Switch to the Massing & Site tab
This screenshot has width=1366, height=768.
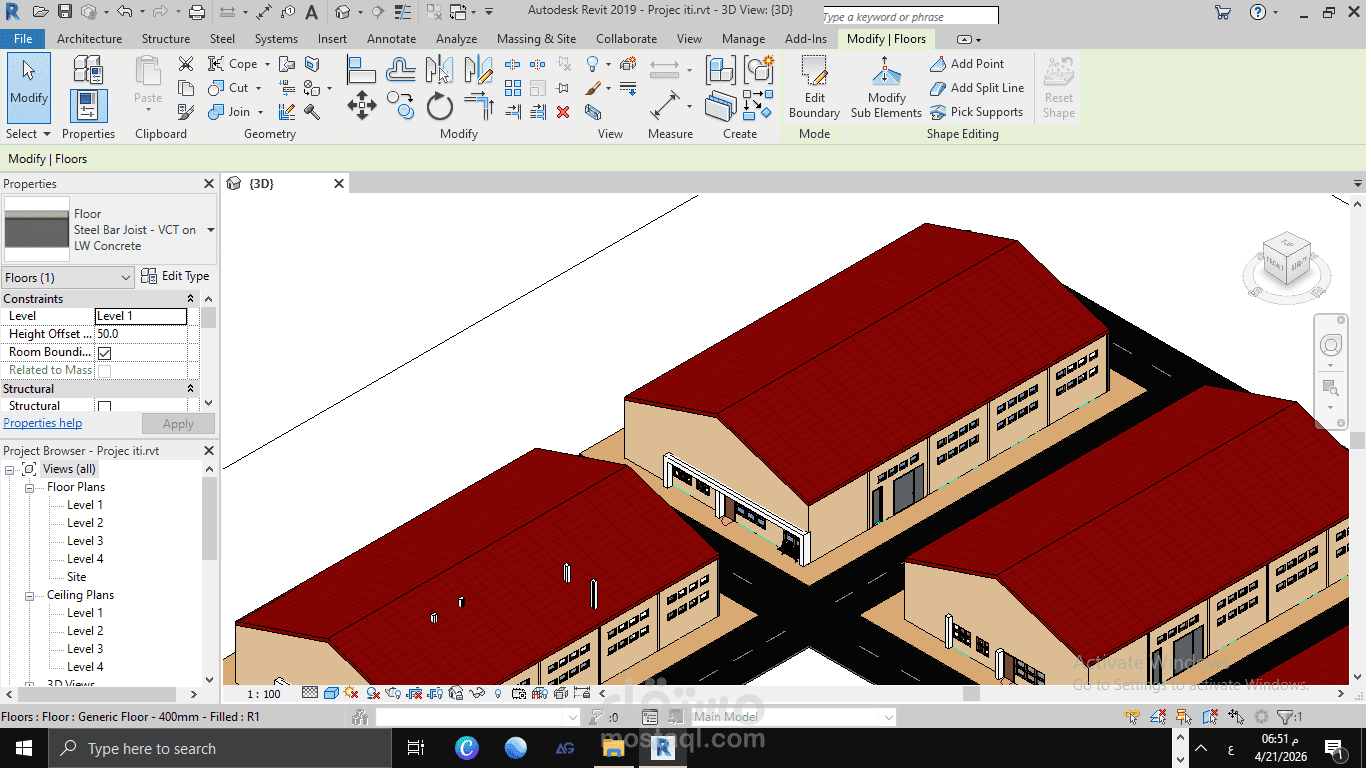(536, 39)
